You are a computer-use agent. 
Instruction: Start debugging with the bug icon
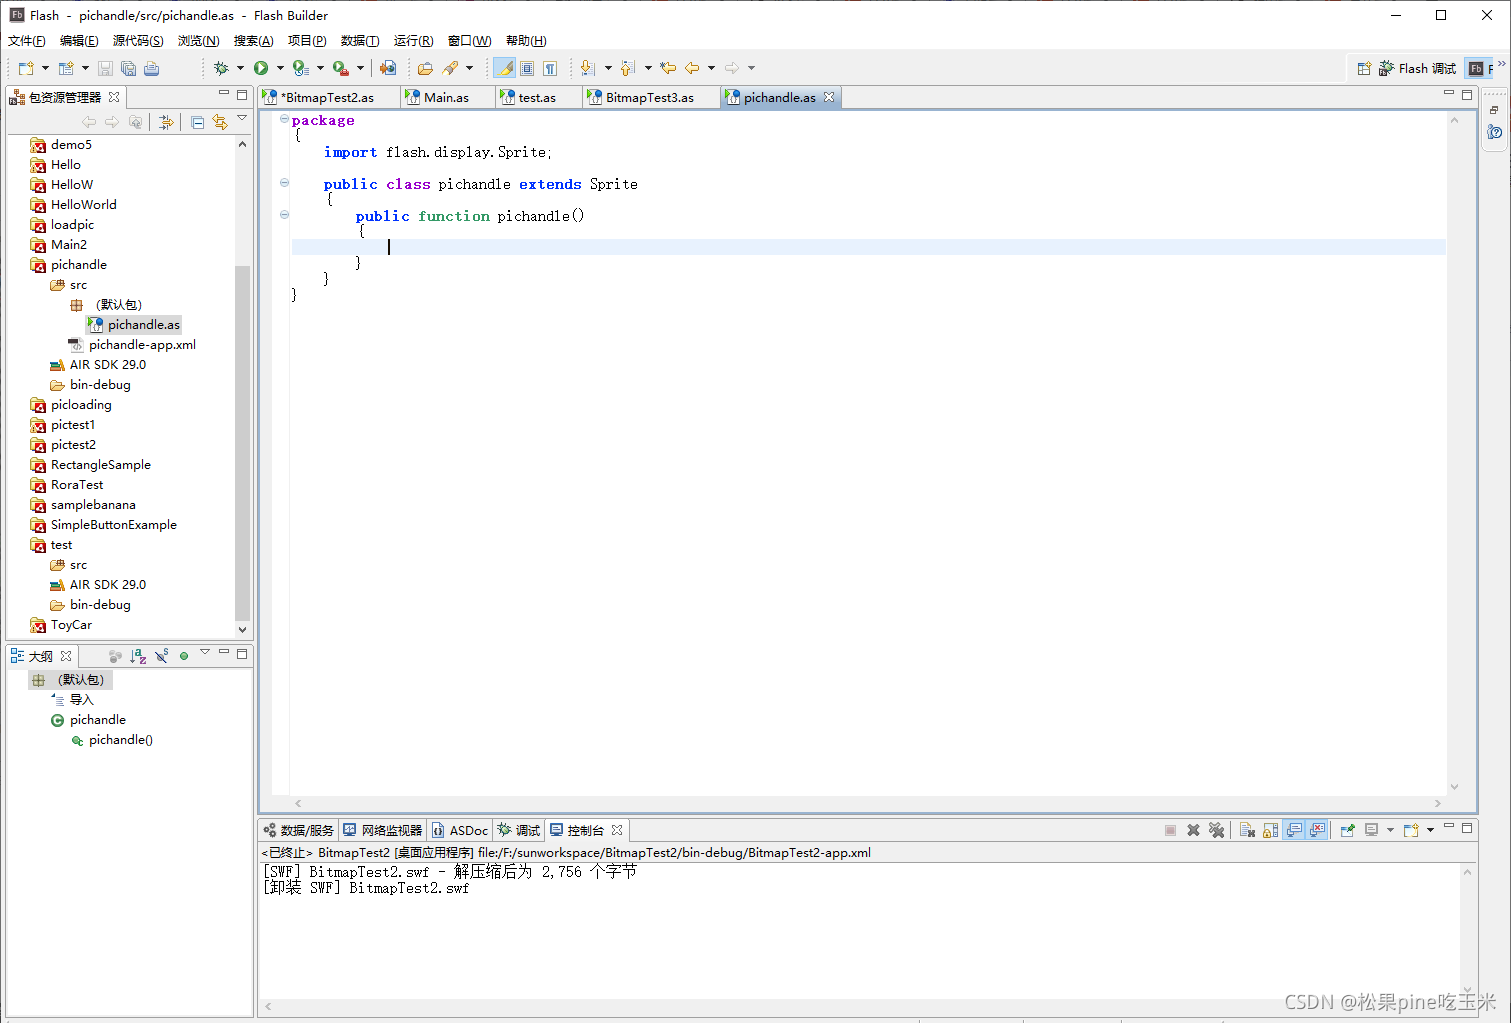(x=221, y=68)
